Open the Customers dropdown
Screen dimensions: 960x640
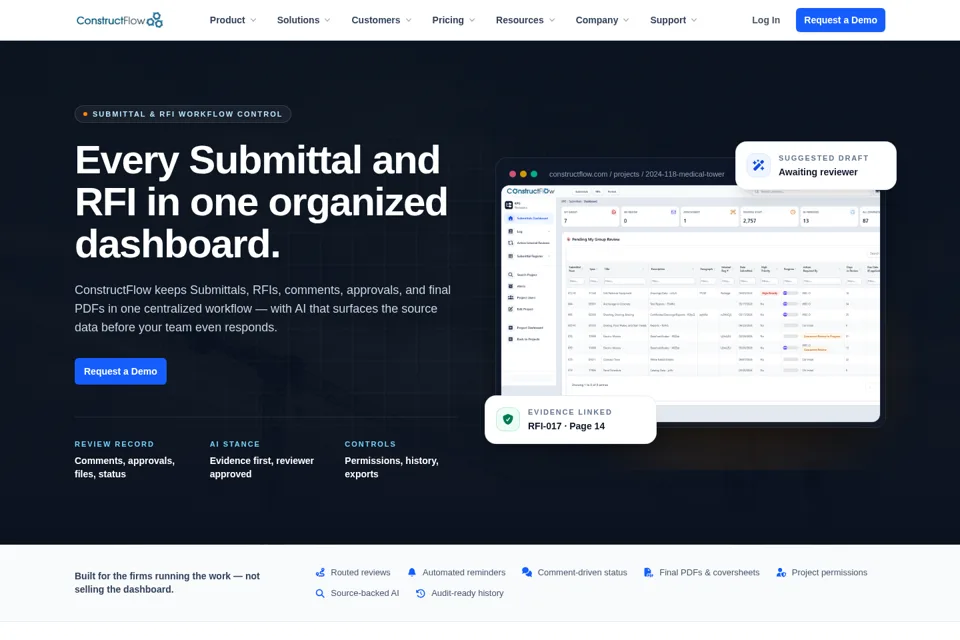click(381, 20)
